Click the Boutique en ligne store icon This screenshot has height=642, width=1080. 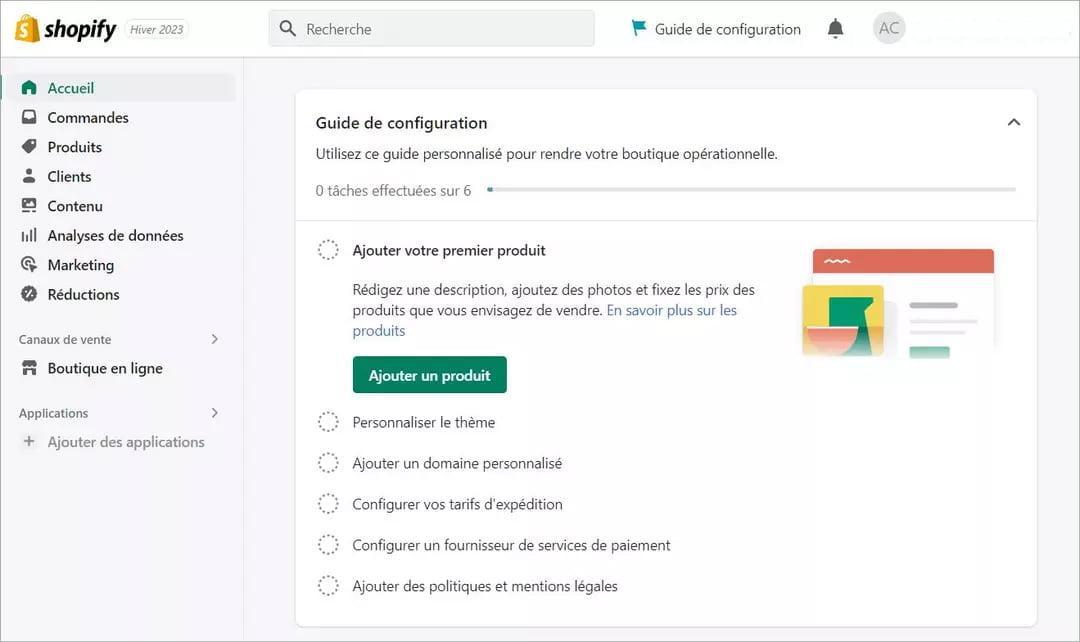coord(29,368)
